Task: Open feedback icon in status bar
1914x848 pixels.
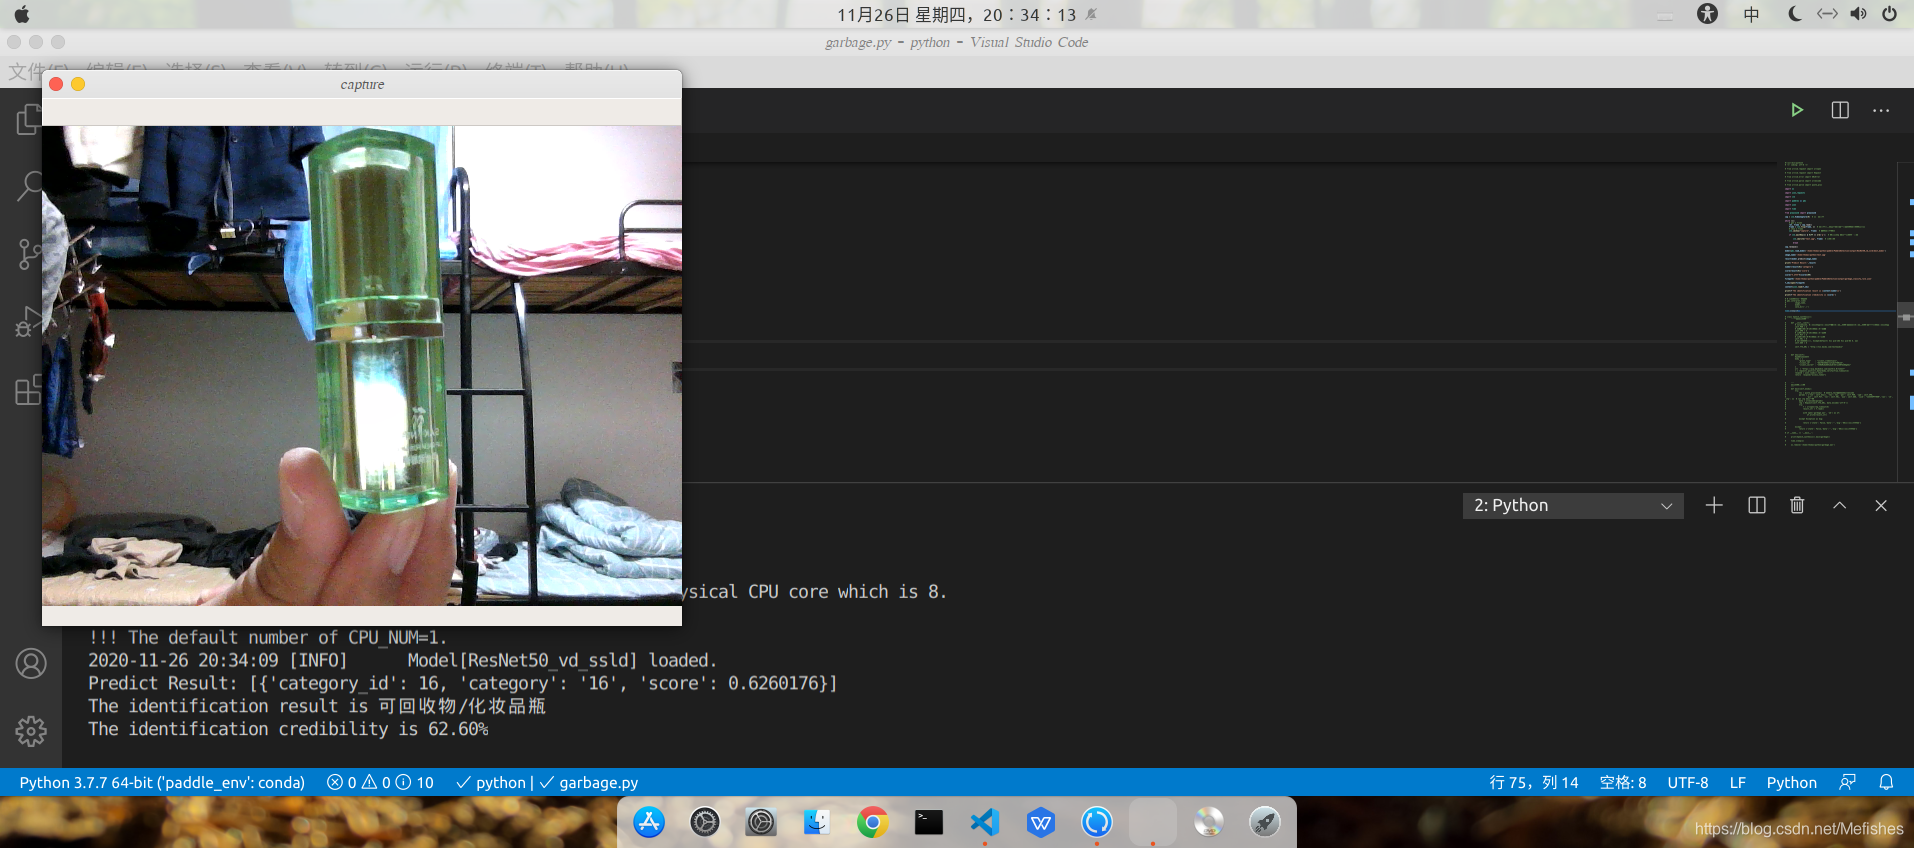Action: click(1847, 783)
